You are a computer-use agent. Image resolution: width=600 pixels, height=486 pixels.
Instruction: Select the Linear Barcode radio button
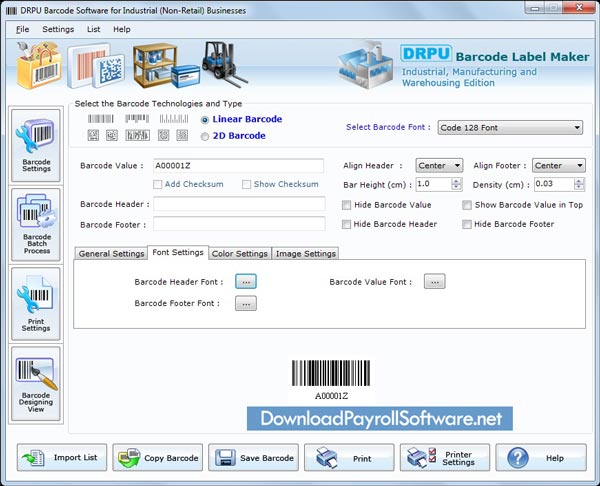tap(205, 120)
